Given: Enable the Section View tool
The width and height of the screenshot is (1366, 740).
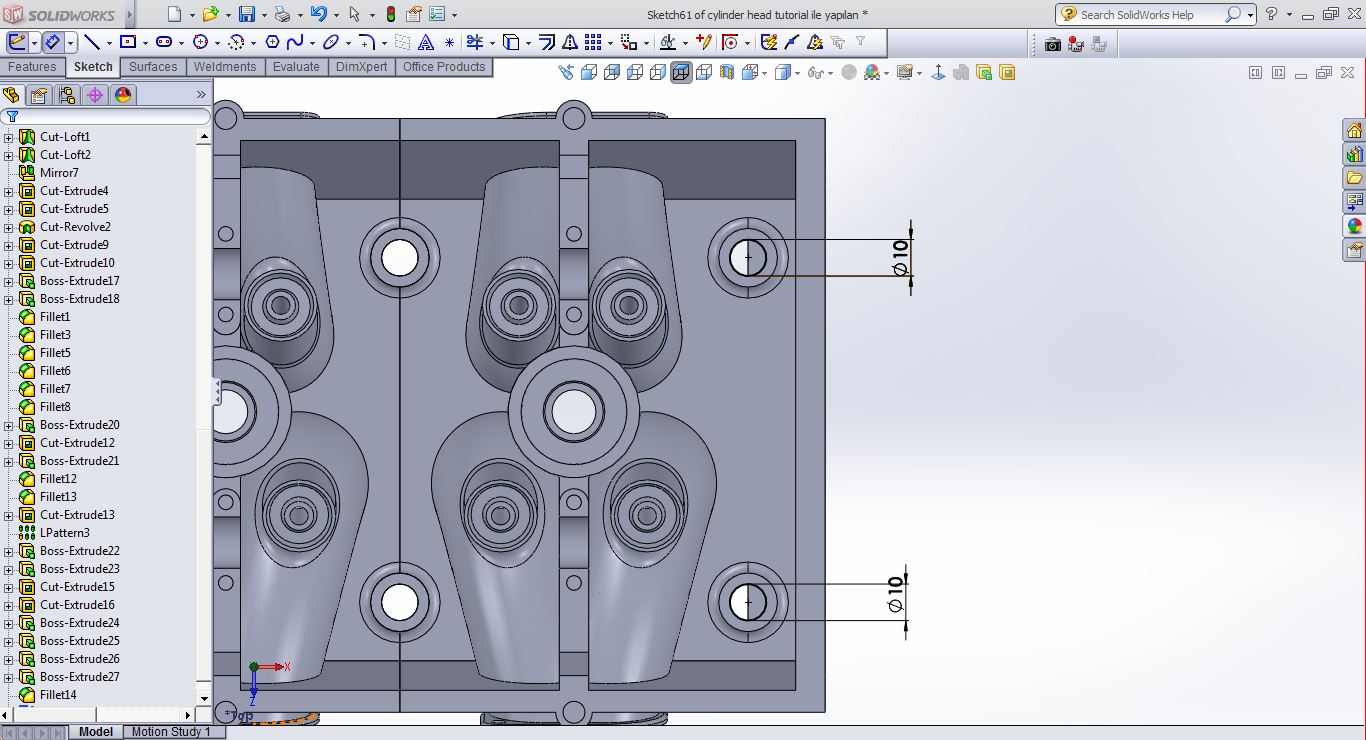Looking at the screenshot, I should tap(726, 70).
